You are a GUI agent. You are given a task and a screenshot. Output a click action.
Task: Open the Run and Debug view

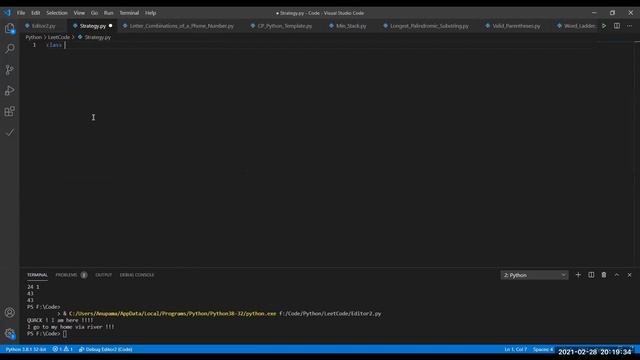(x=9, y=91)
